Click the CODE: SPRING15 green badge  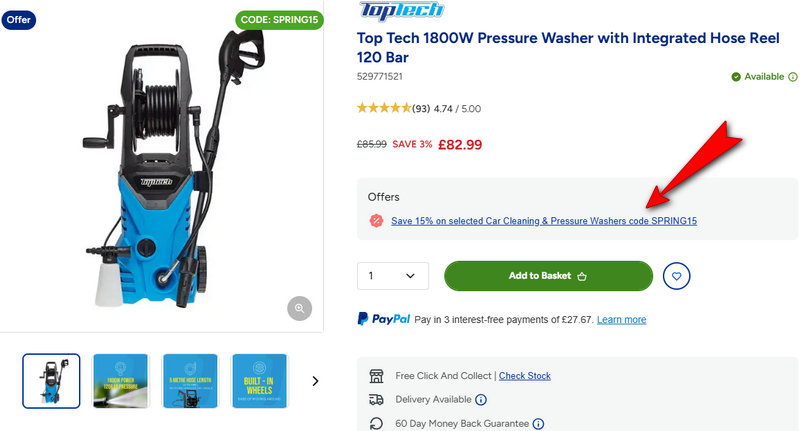coord(279,19)
